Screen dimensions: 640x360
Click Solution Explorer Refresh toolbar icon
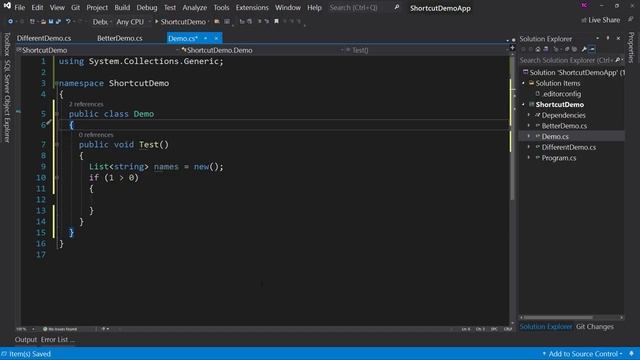pyautogui.click(x=567, y=49)
